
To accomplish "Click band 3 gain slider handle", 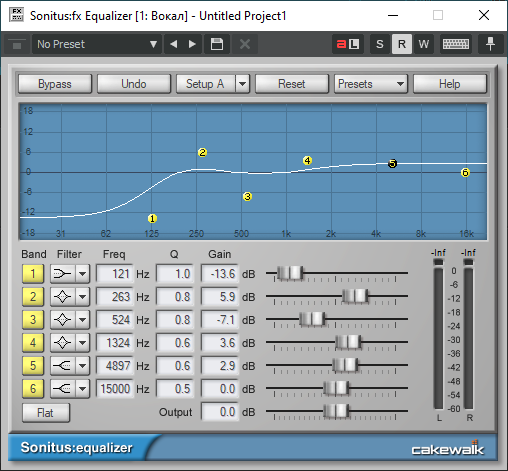I will pyautogui.click(x=312, y=319).
